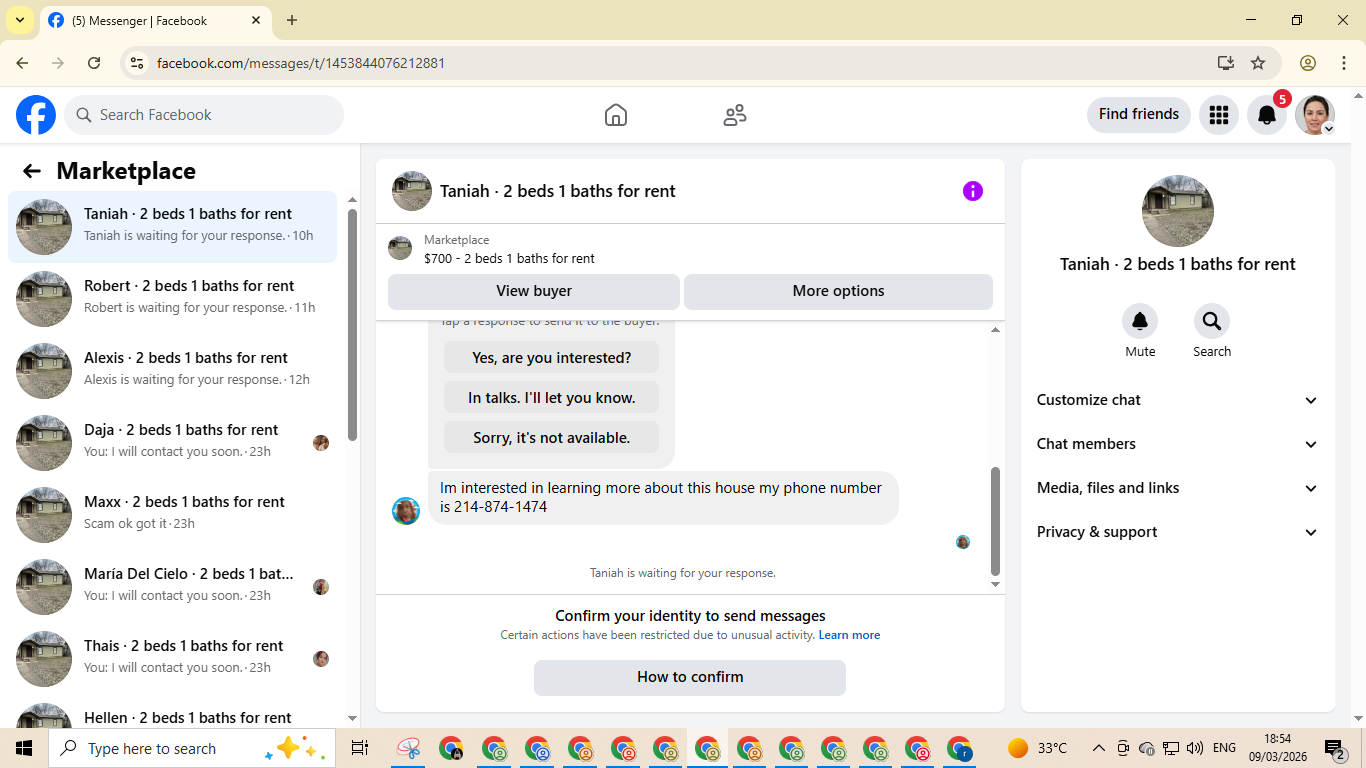Open the Hellen conversation

[172, 713]
